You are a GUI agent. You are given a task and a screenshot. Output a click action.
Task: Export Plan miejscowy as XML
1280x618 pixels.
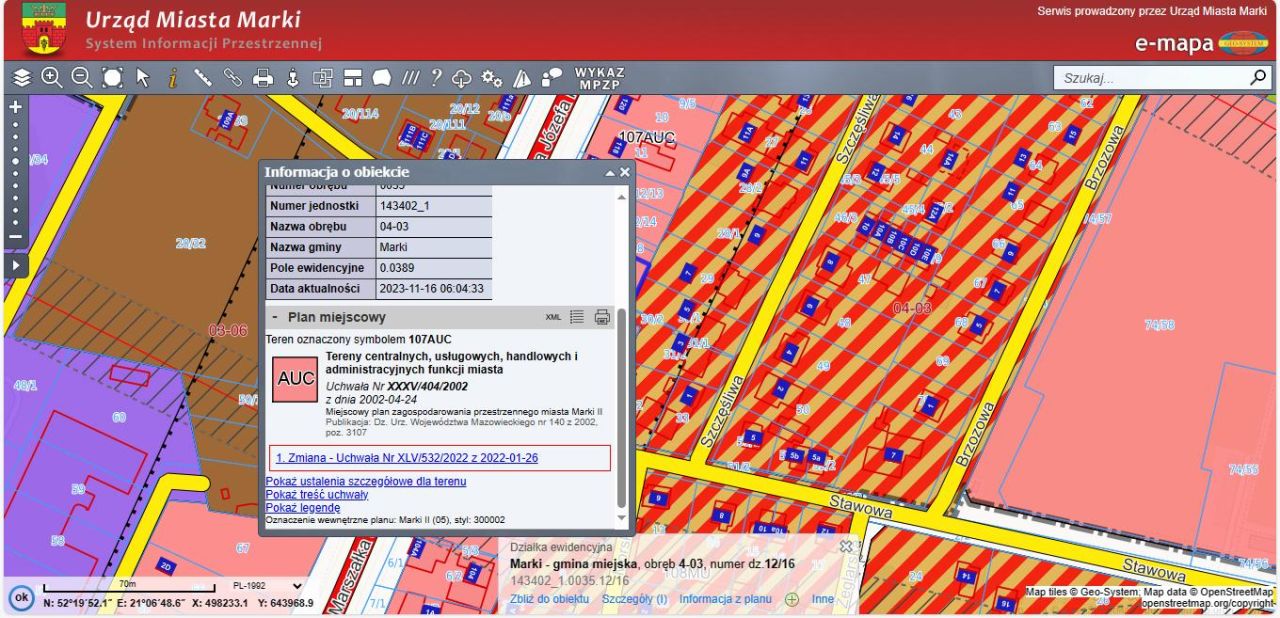point(553,317)
